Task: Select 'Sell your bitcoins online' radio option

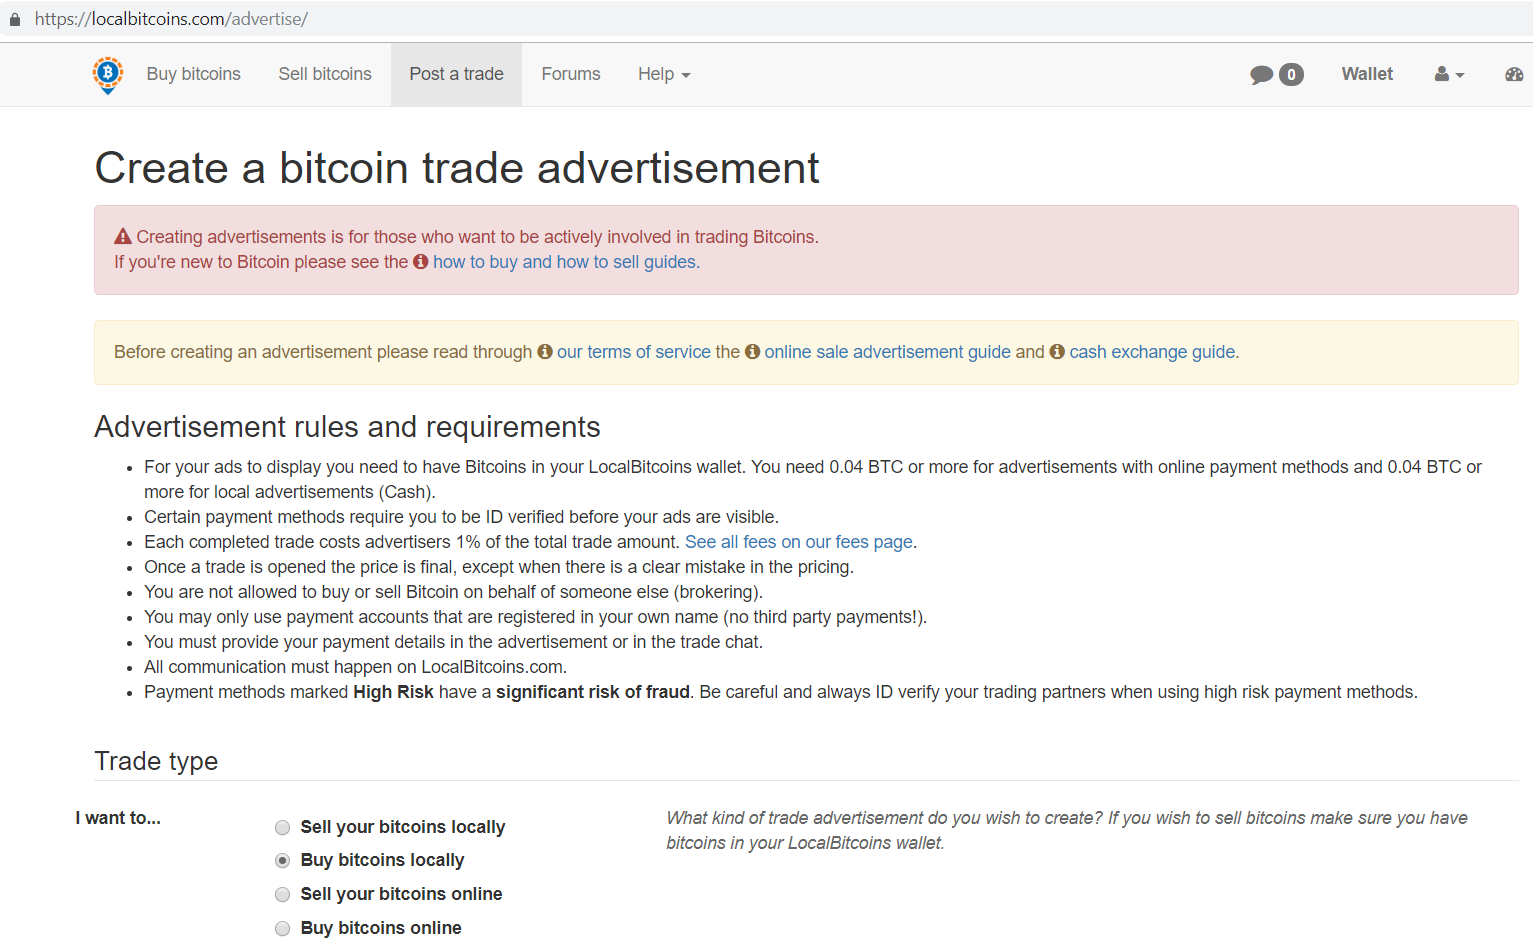Action: (283, 895)
